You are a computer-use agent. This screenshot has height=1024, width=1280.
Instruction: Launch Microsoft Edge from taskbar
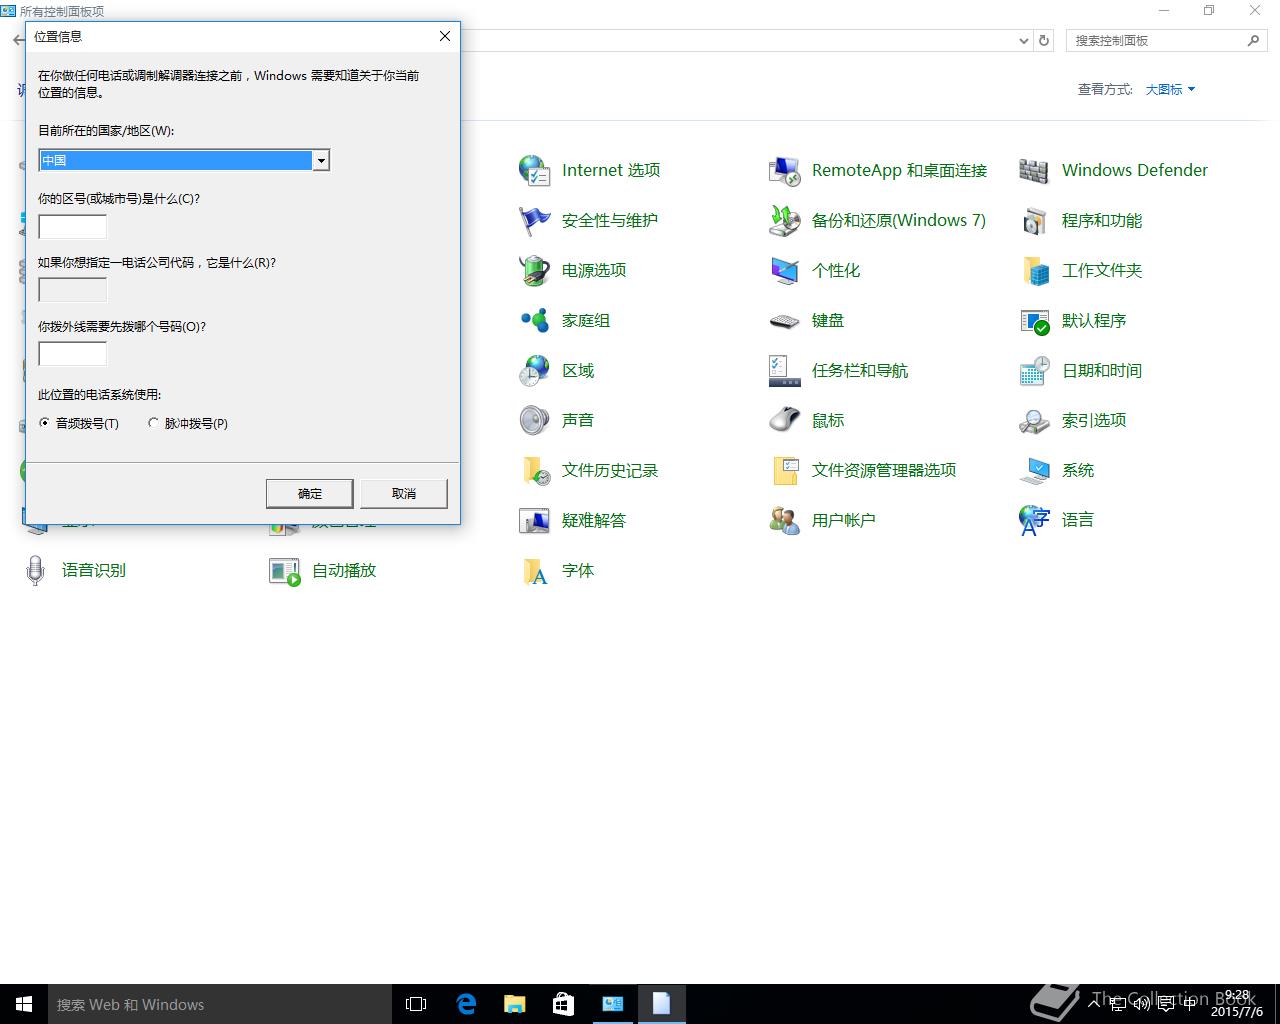(x=466, y=1004)
